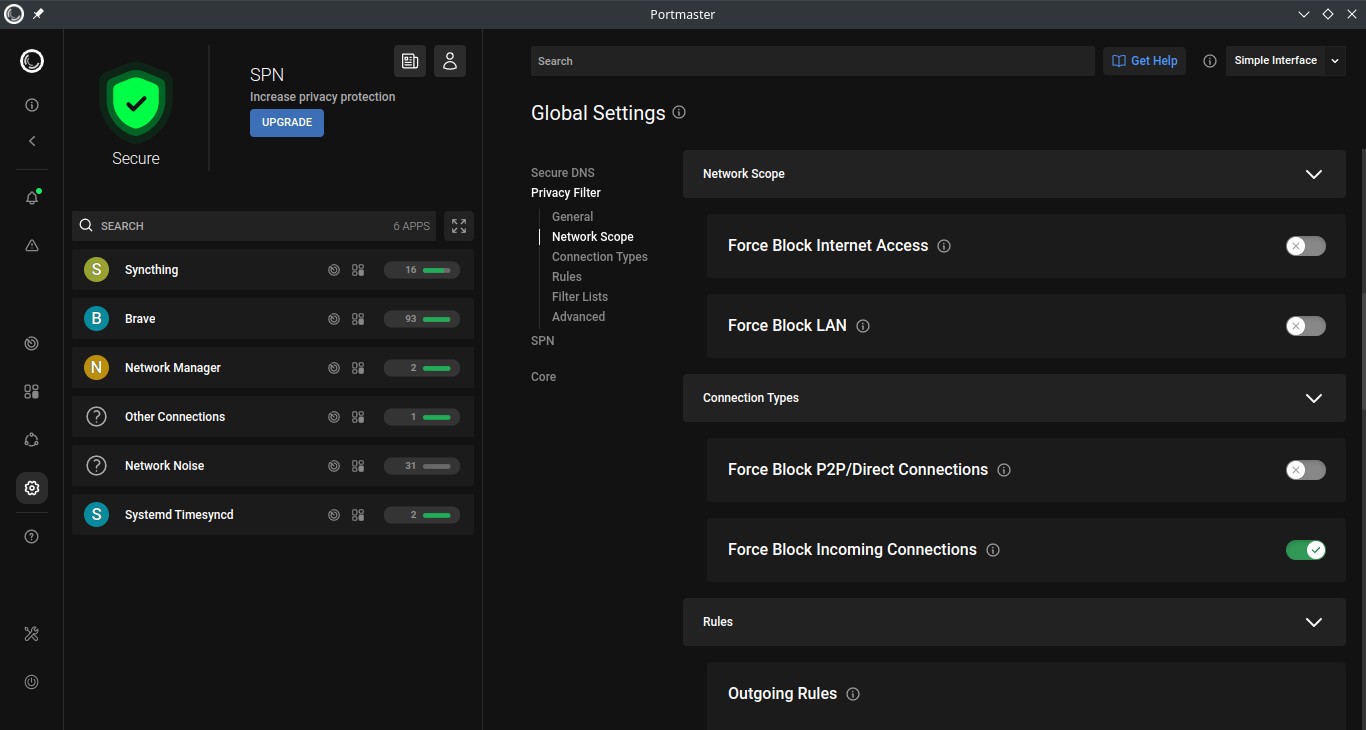Open the logs document icon near SPN
The height and width of the screenshot is (730, 1366).
[410, 61]
